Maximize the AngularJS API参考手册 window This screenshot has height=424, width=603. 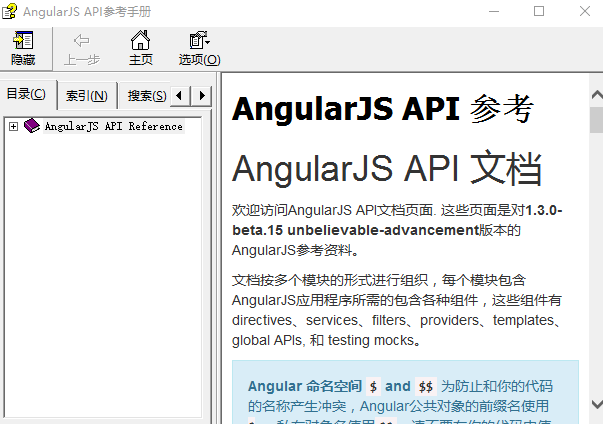click(539, 12)
